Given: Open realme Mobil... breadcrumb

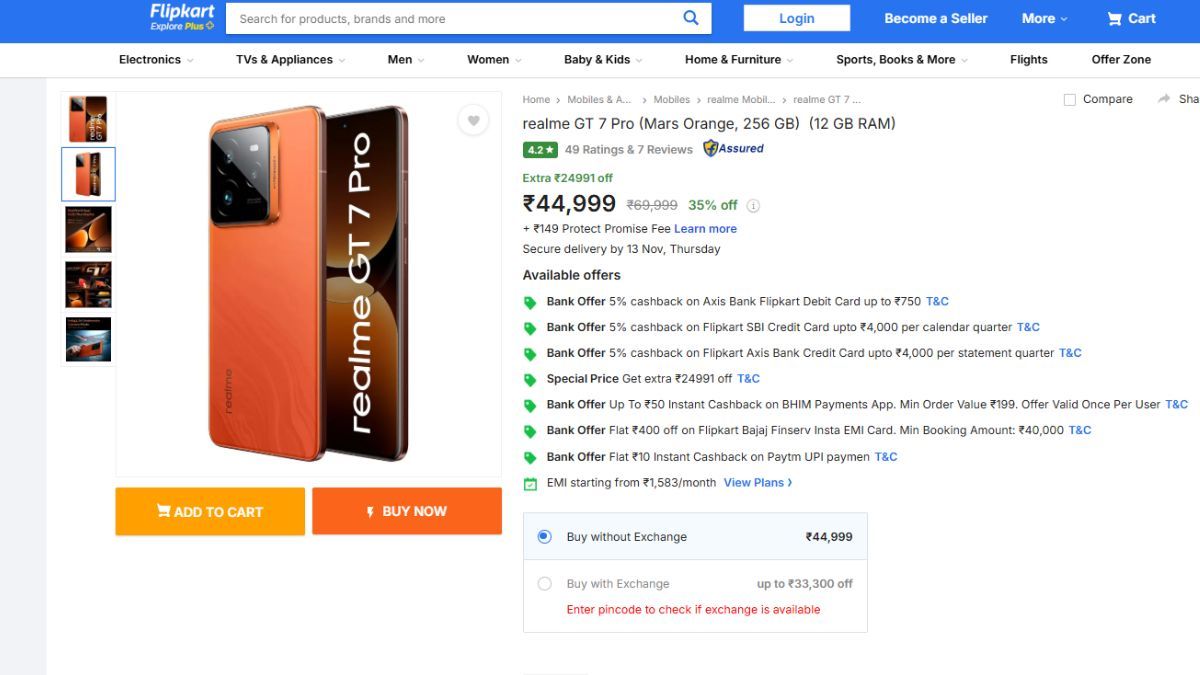Looking at the screenshot, I should coord(741,100).
